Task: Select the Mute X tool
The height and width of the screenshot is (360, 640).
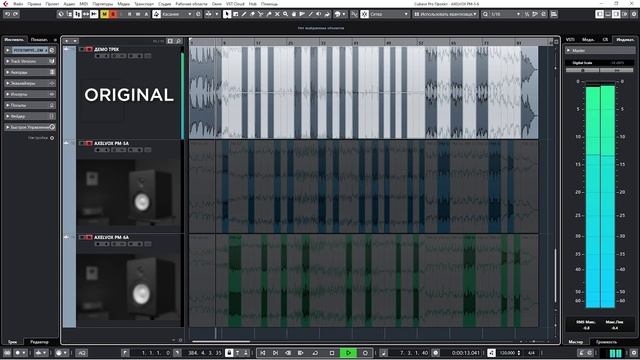Action: [x=277, y=14]
